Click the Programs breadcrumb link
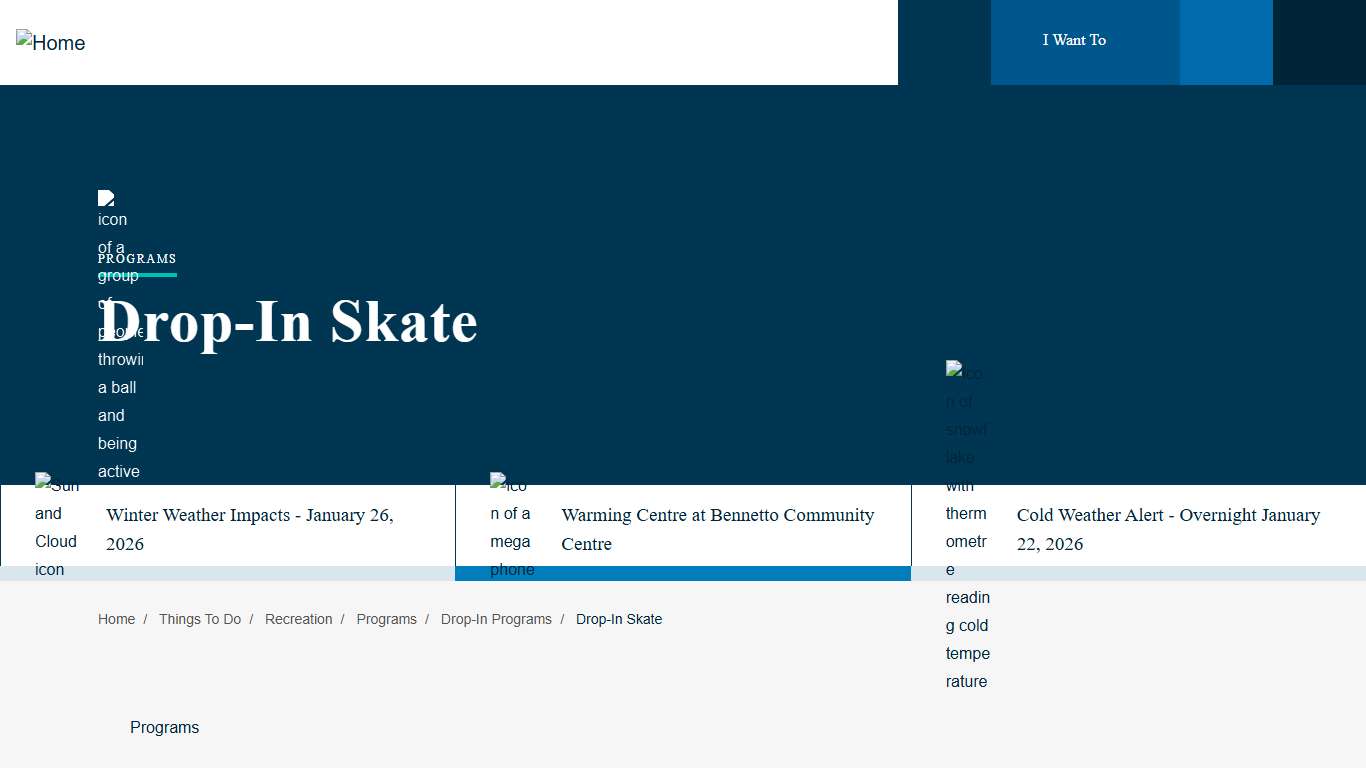The width and height of the screenshot is (1366, 768). (386, 619)
